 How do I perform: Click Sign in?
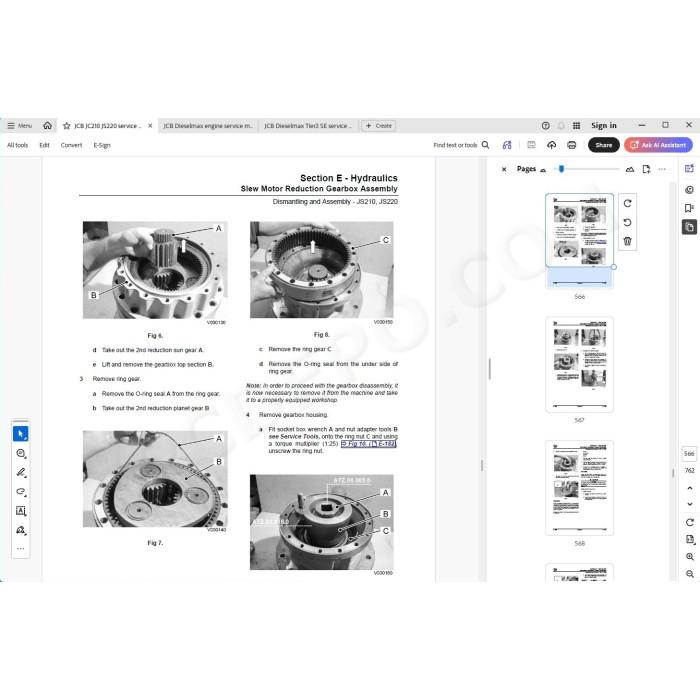[604, 126]
